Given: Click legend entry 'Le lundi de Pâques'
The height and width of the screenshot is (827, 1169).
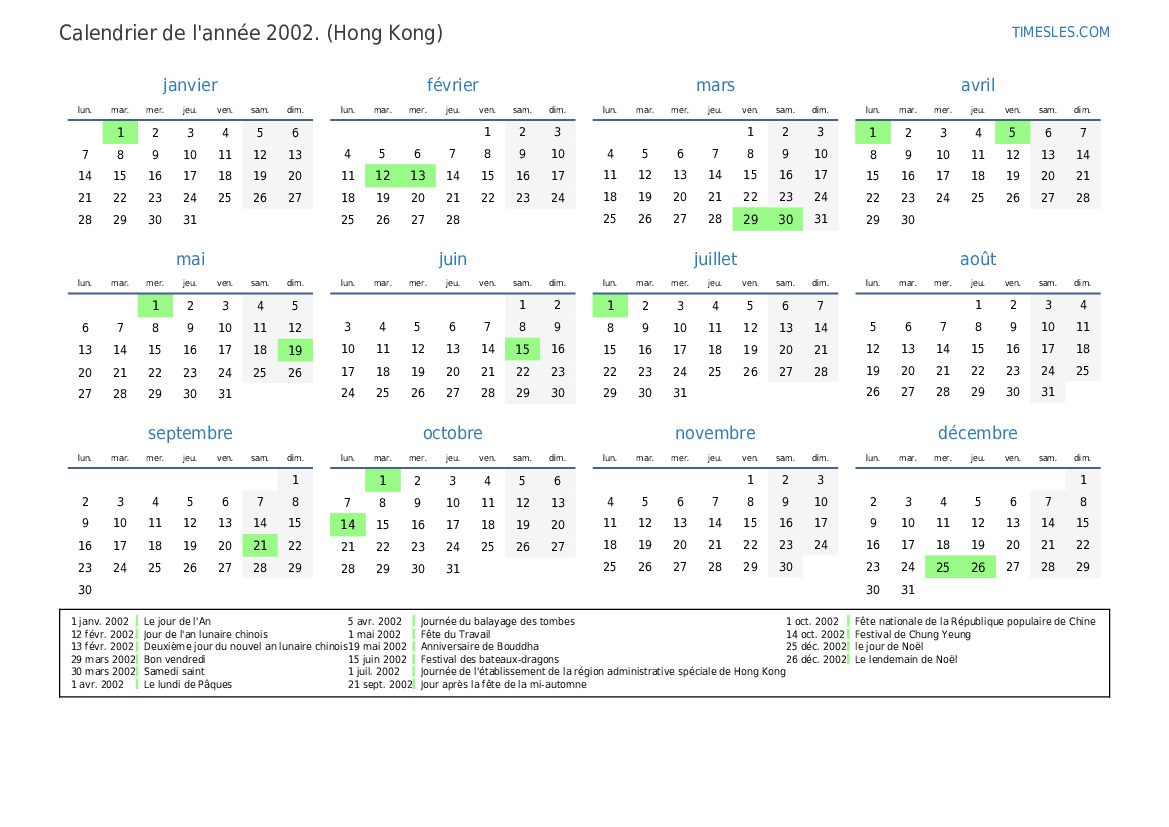Looking at the screenshot, I should pyautogui.click(x=187, y=685).
